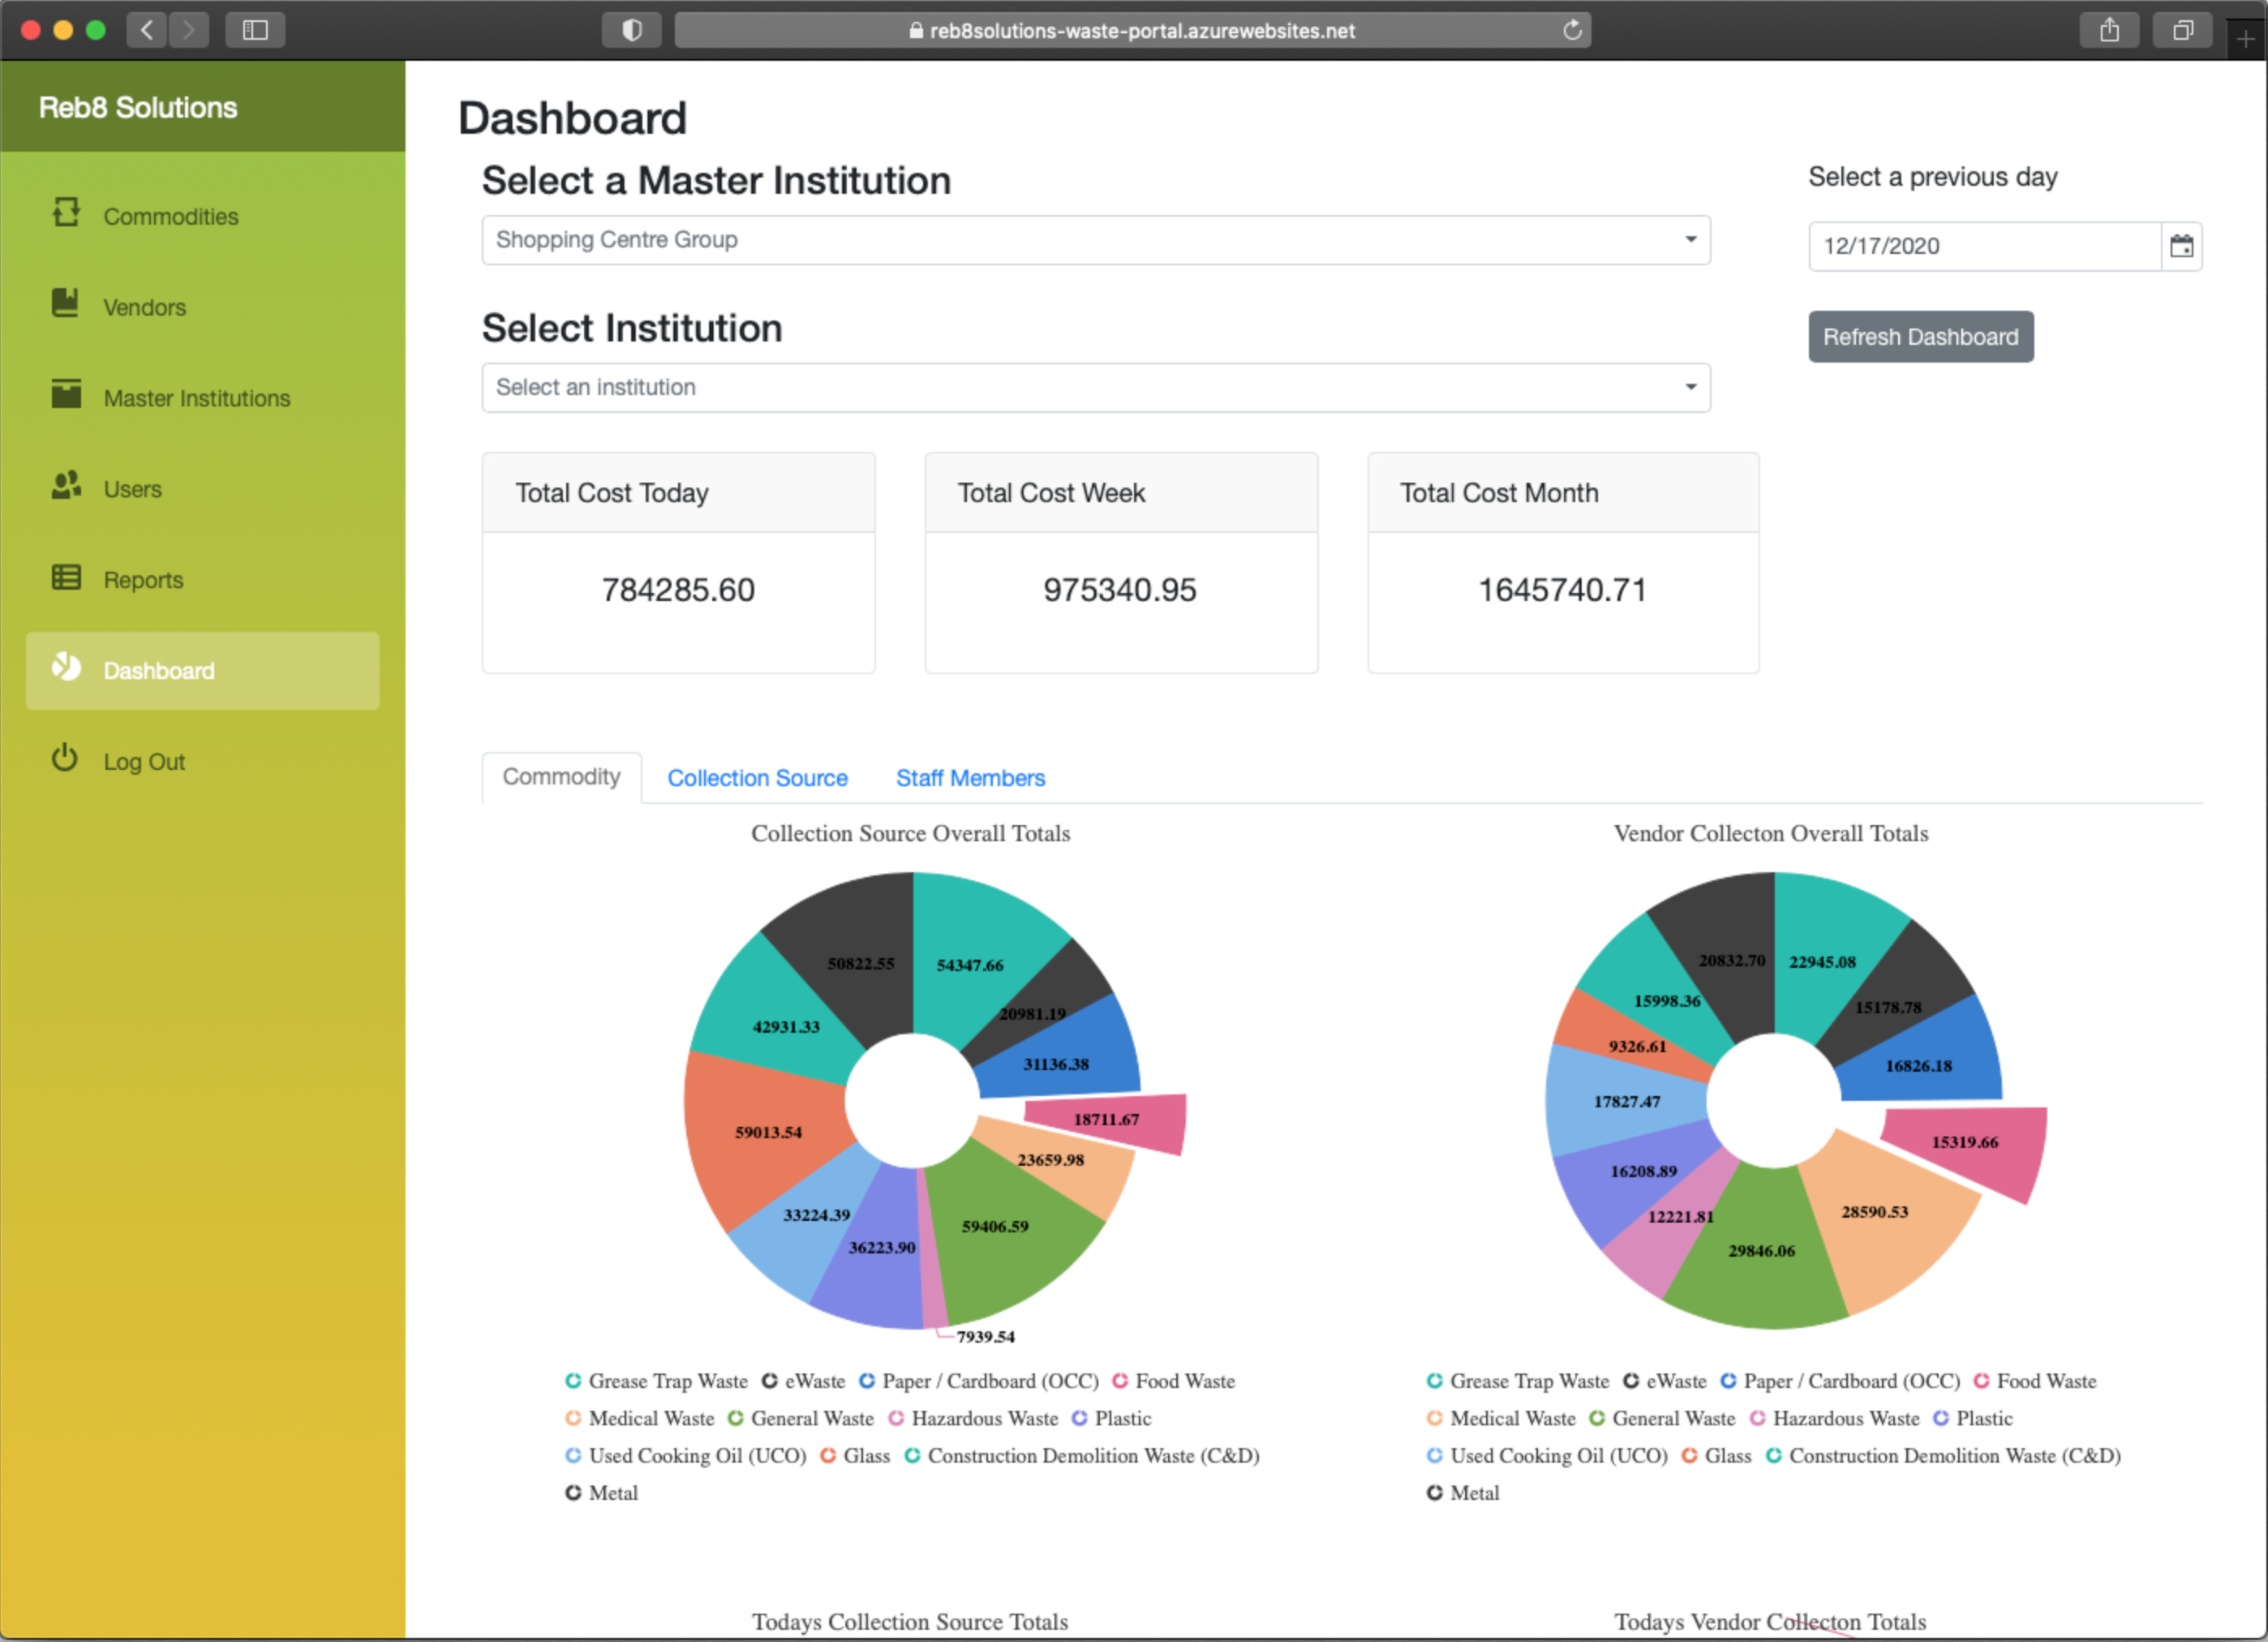This screenshot has height=1642, width=2268.
Task: Open the calendar date picker icon
Action: pos(2181,246)
